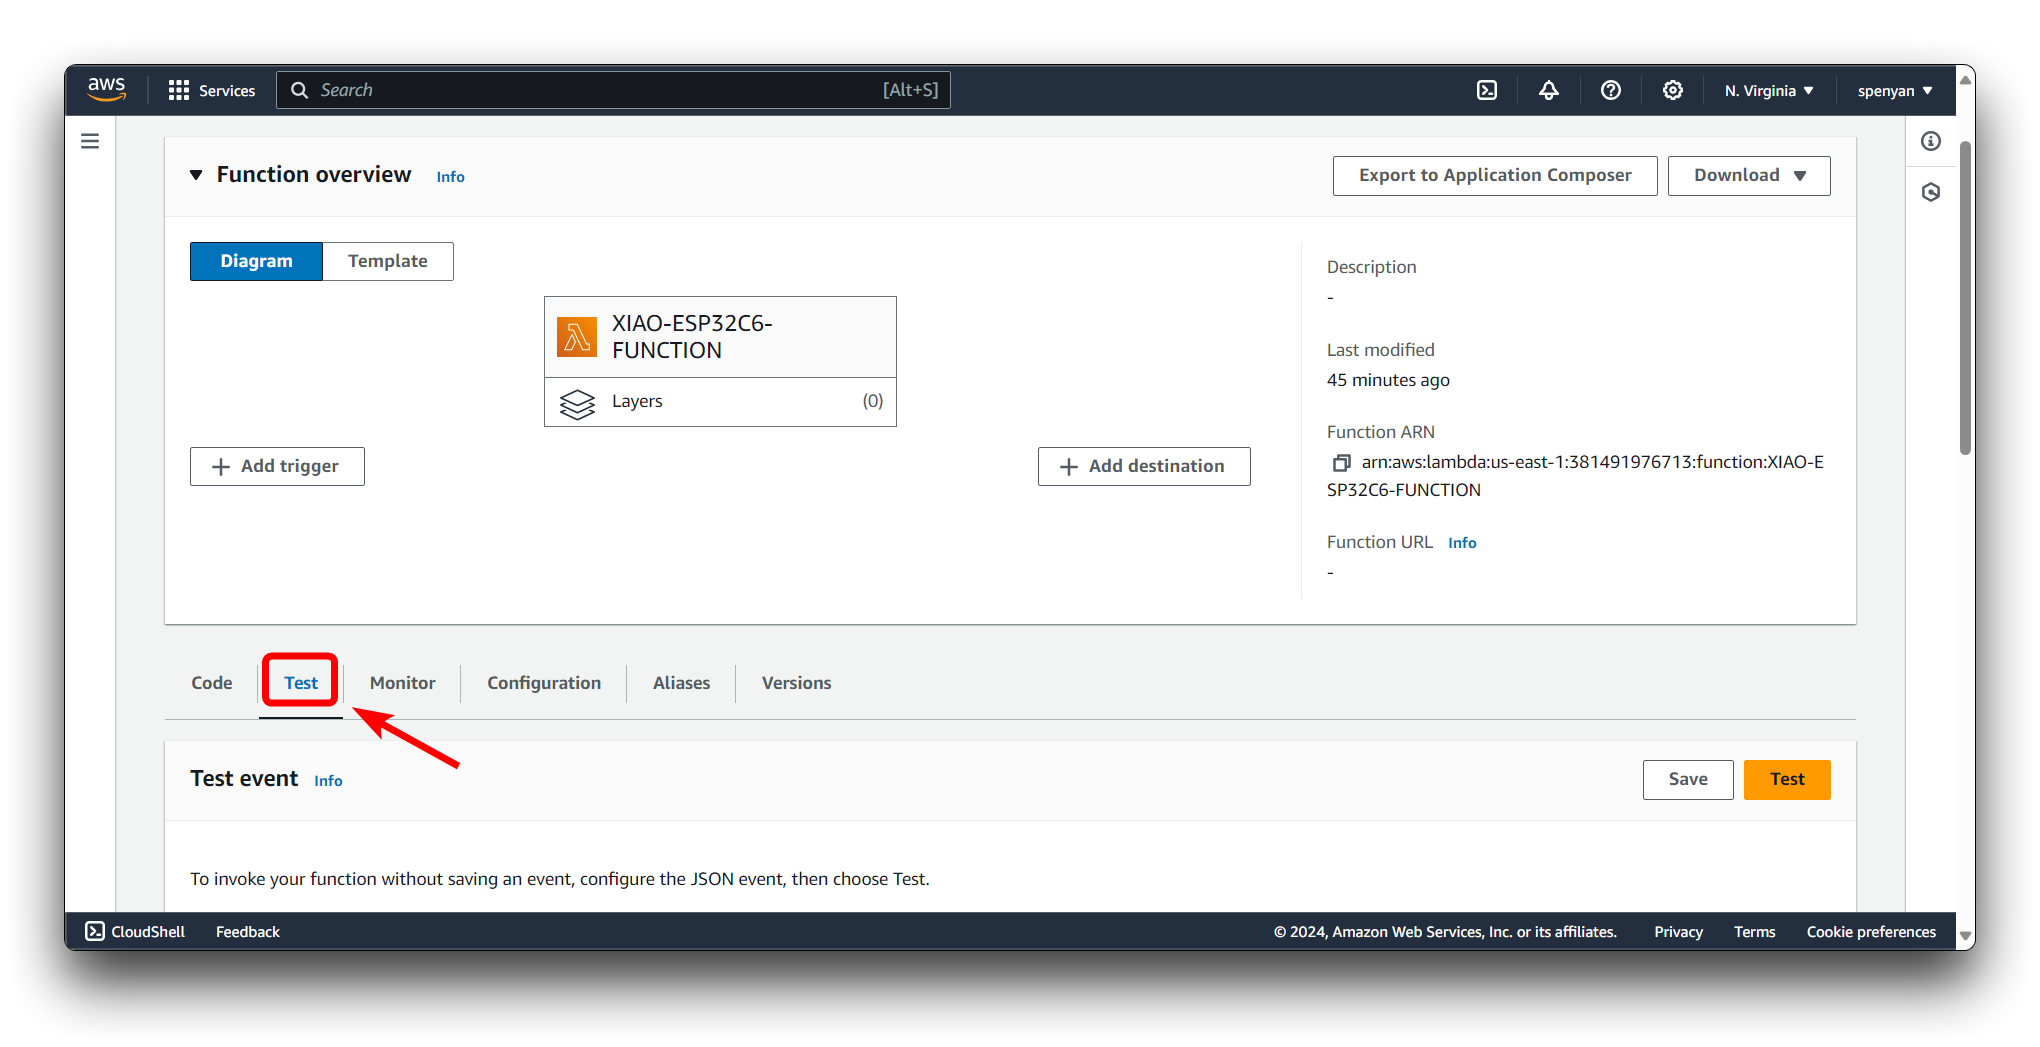Image resolution: width=2040 pixels, height=1047 pixels.
Task: Open the Services grid menu
Action: click(211, 90)
